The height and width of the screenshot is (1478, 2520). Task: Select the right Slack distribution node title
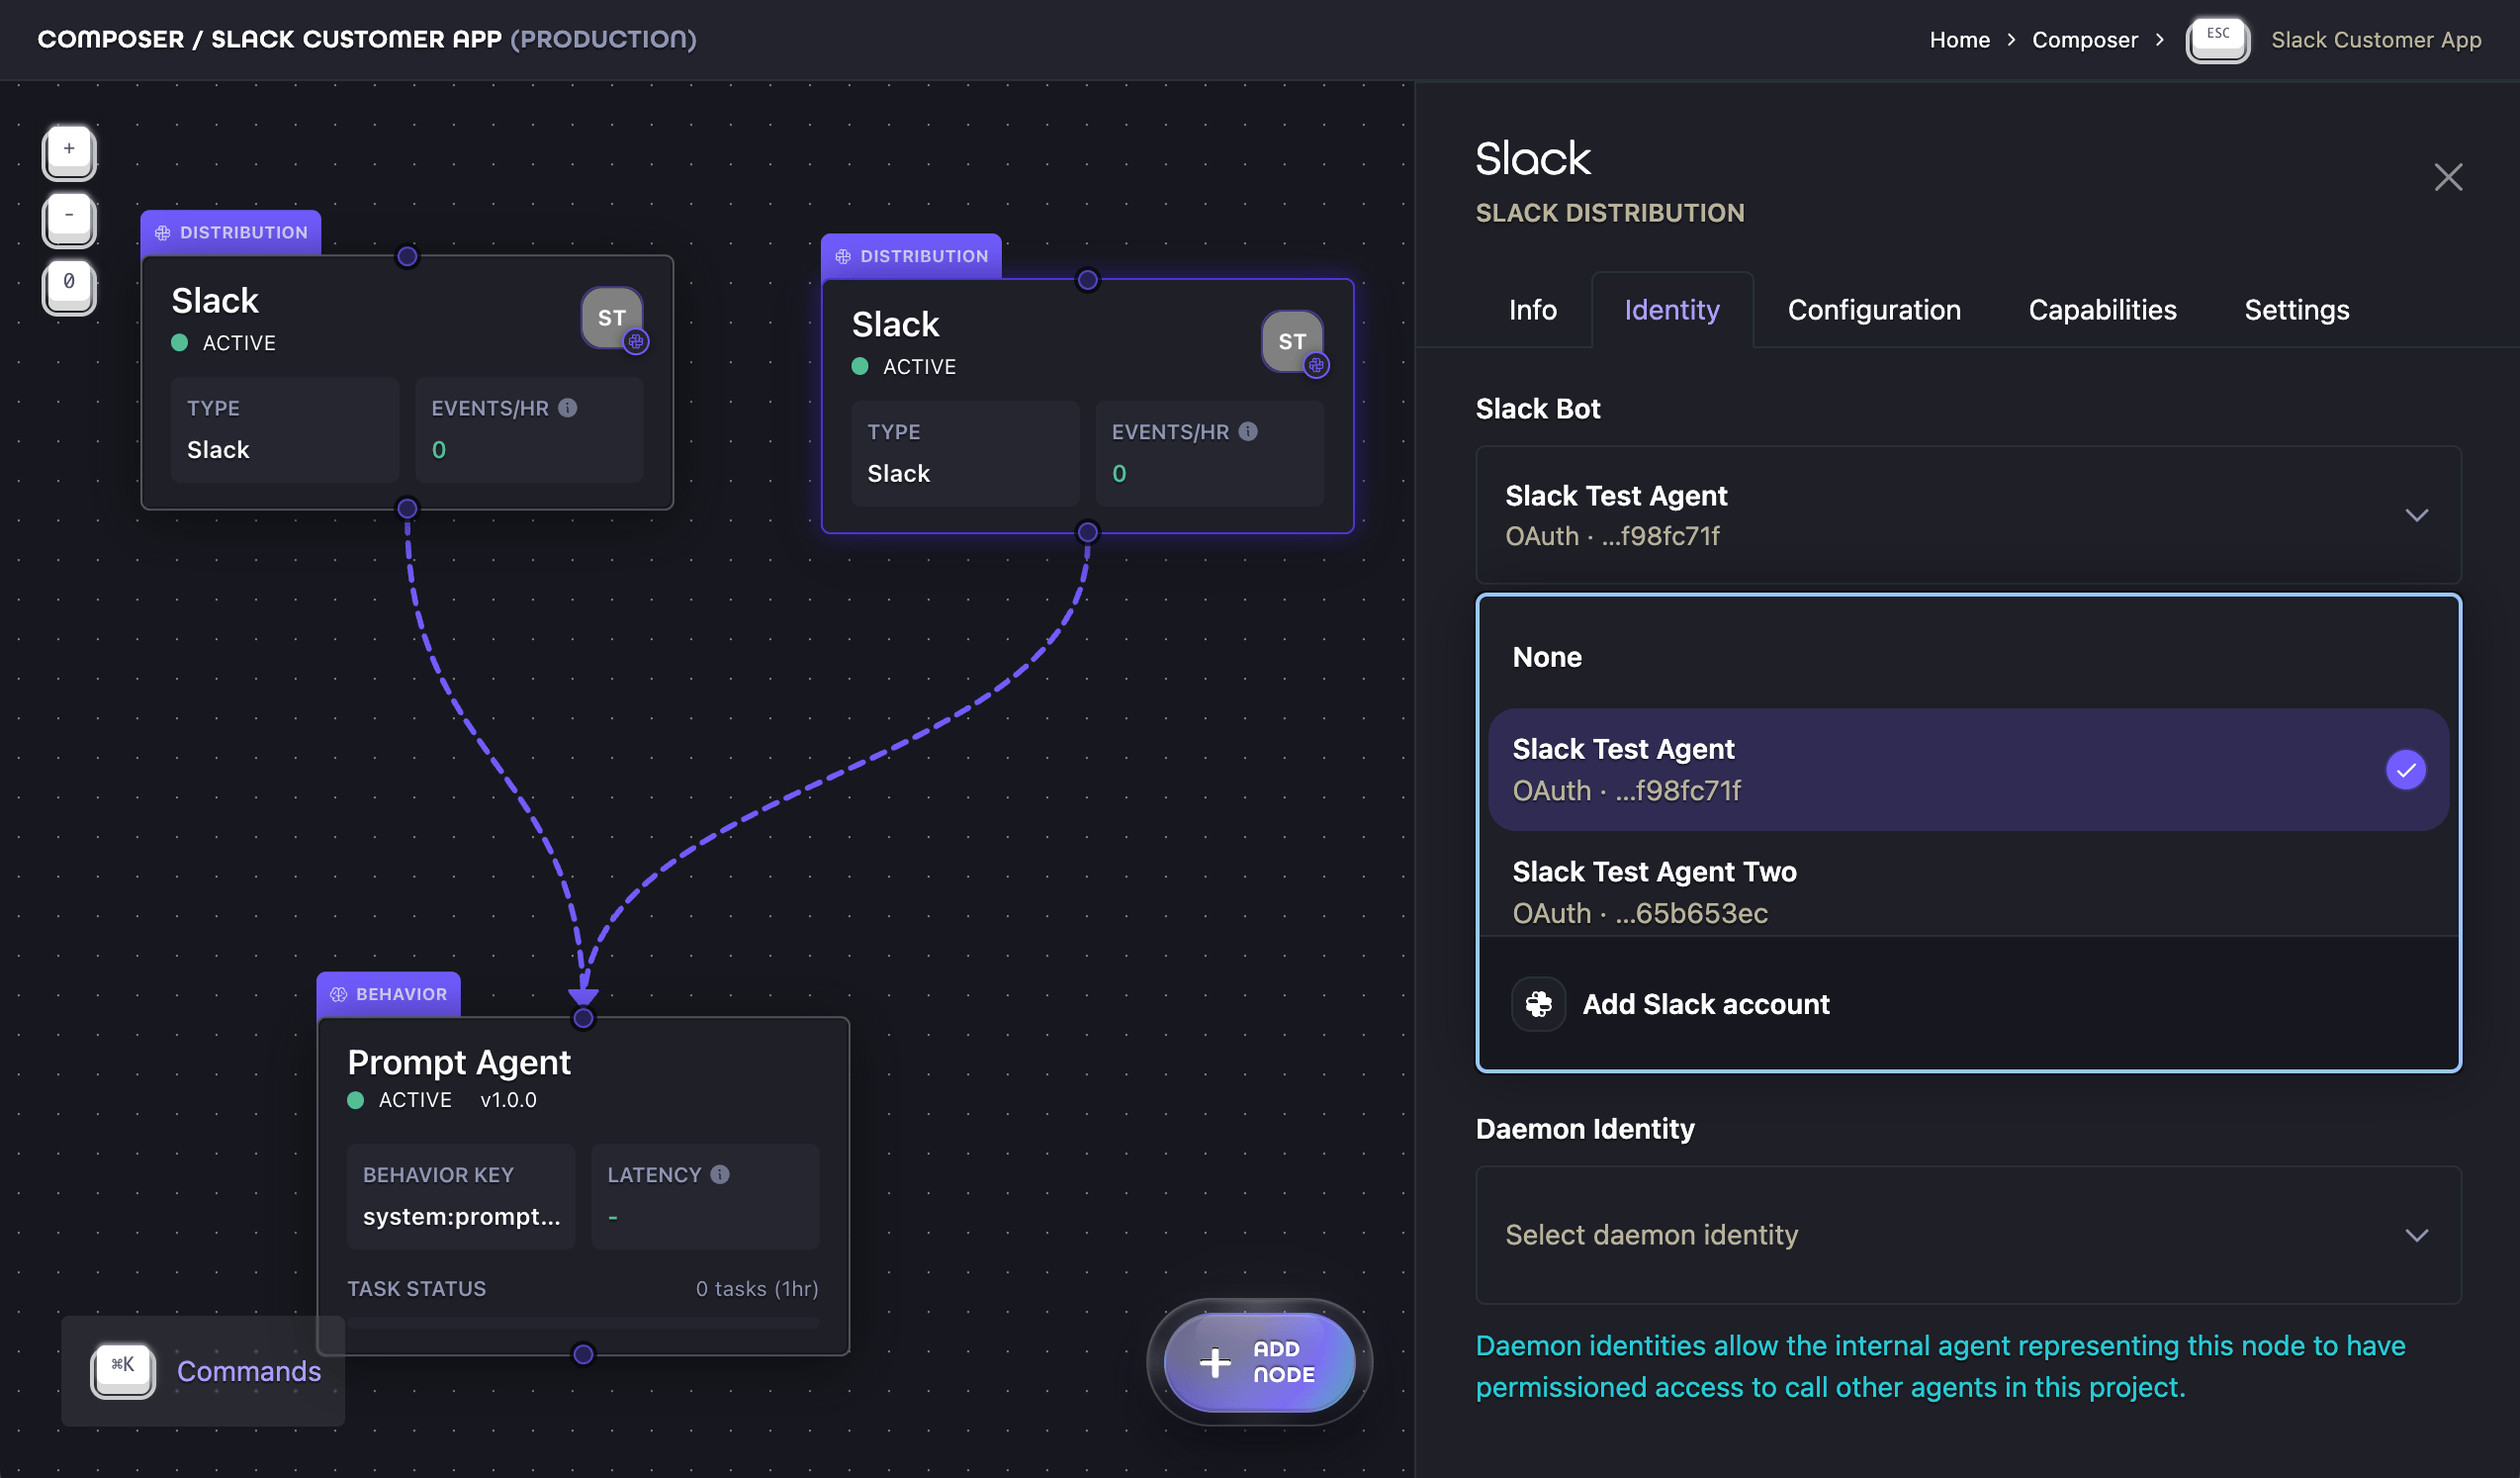click(895, 325)
